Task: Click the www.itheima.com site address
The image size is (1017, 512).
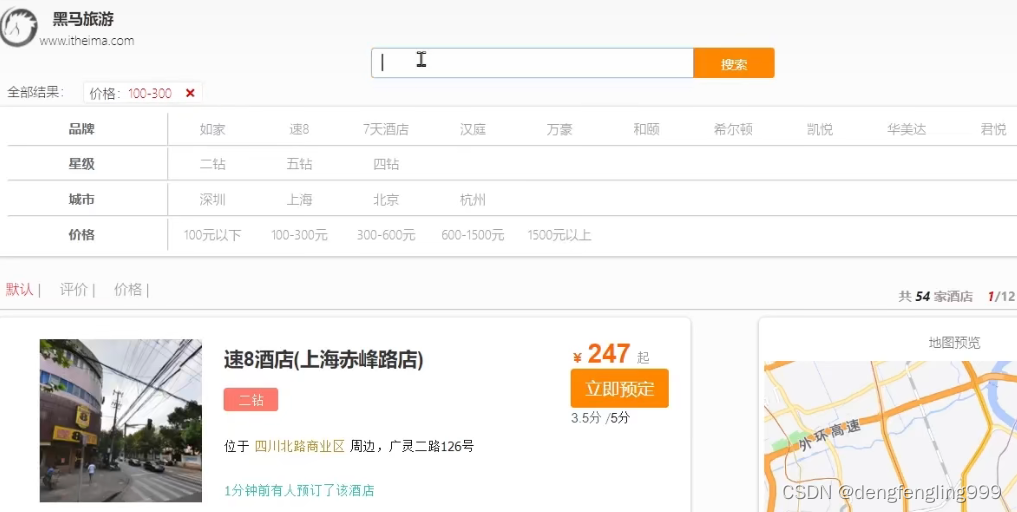Action: 87,41
